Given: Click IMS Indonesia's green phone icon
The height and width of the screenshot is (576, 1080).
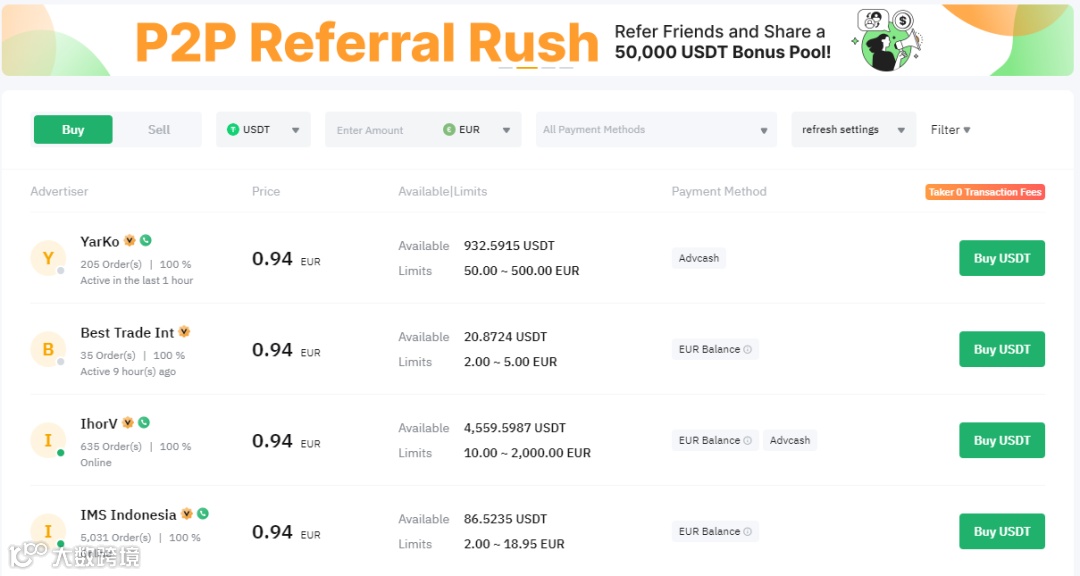Looking at the screenshot, I should coord(203,514).
